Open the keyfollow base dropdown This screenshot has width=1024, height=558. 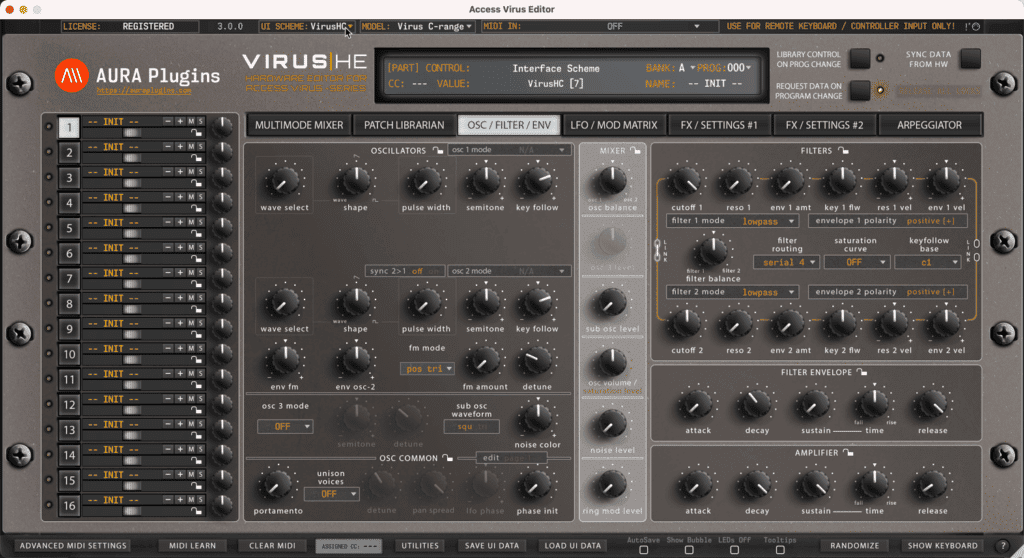[927, 262]
